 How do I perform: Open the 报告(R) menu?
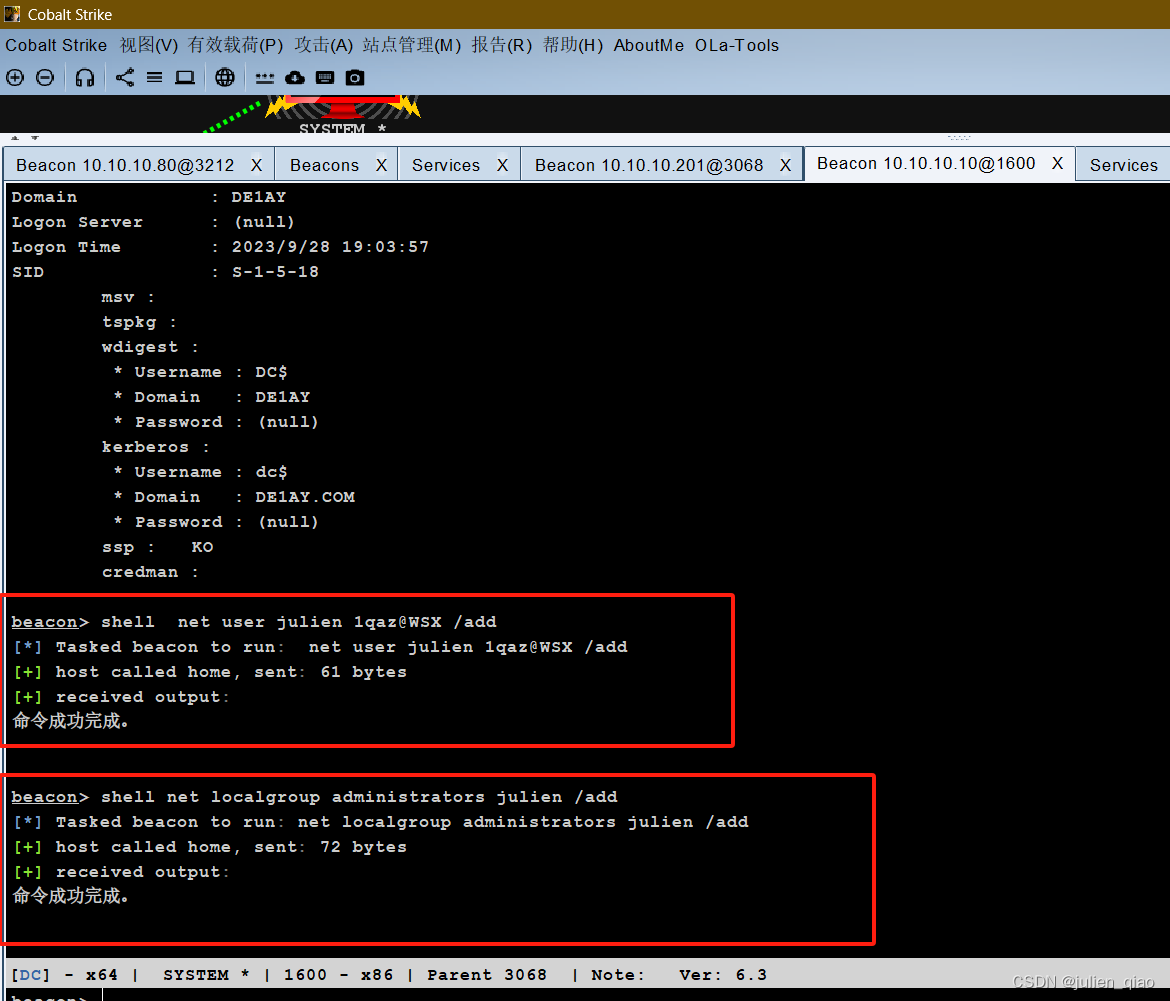(x=501, y=46)
